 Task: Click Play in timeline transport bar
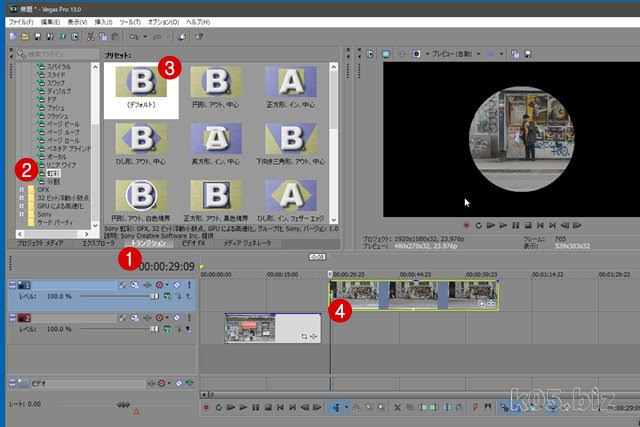point(243,407)
